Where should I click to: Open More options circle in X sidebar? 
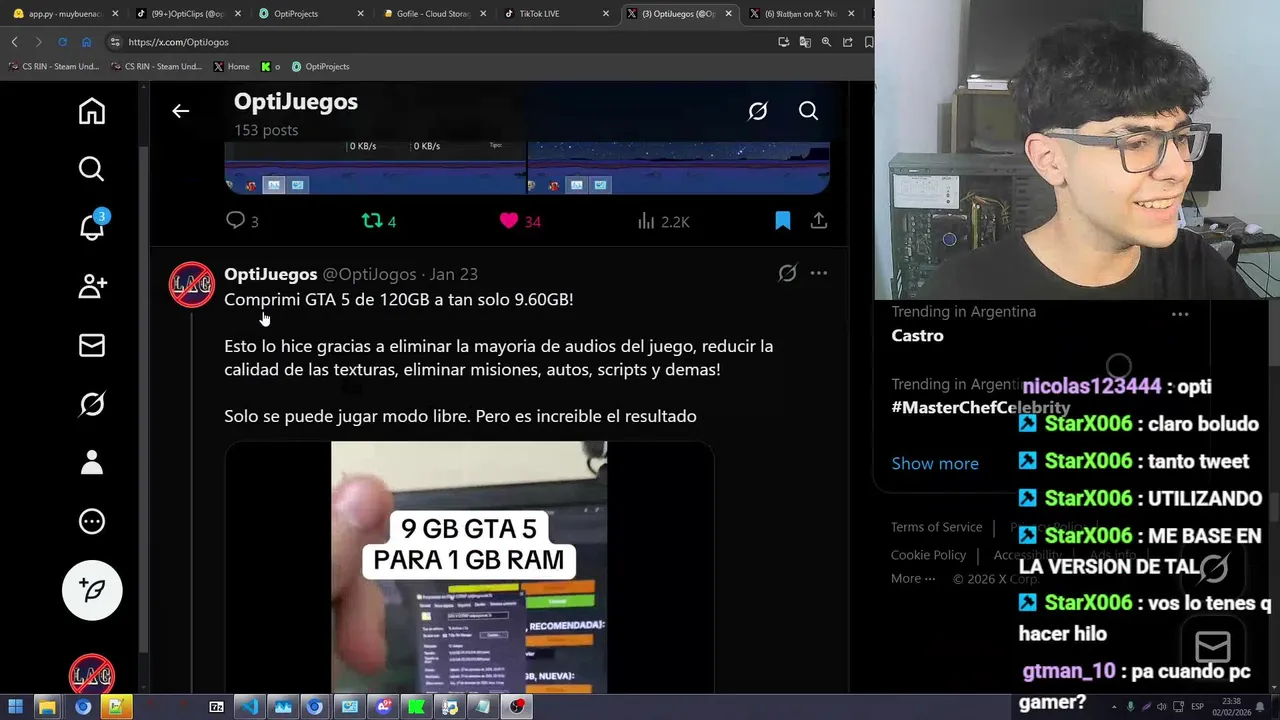92,521
